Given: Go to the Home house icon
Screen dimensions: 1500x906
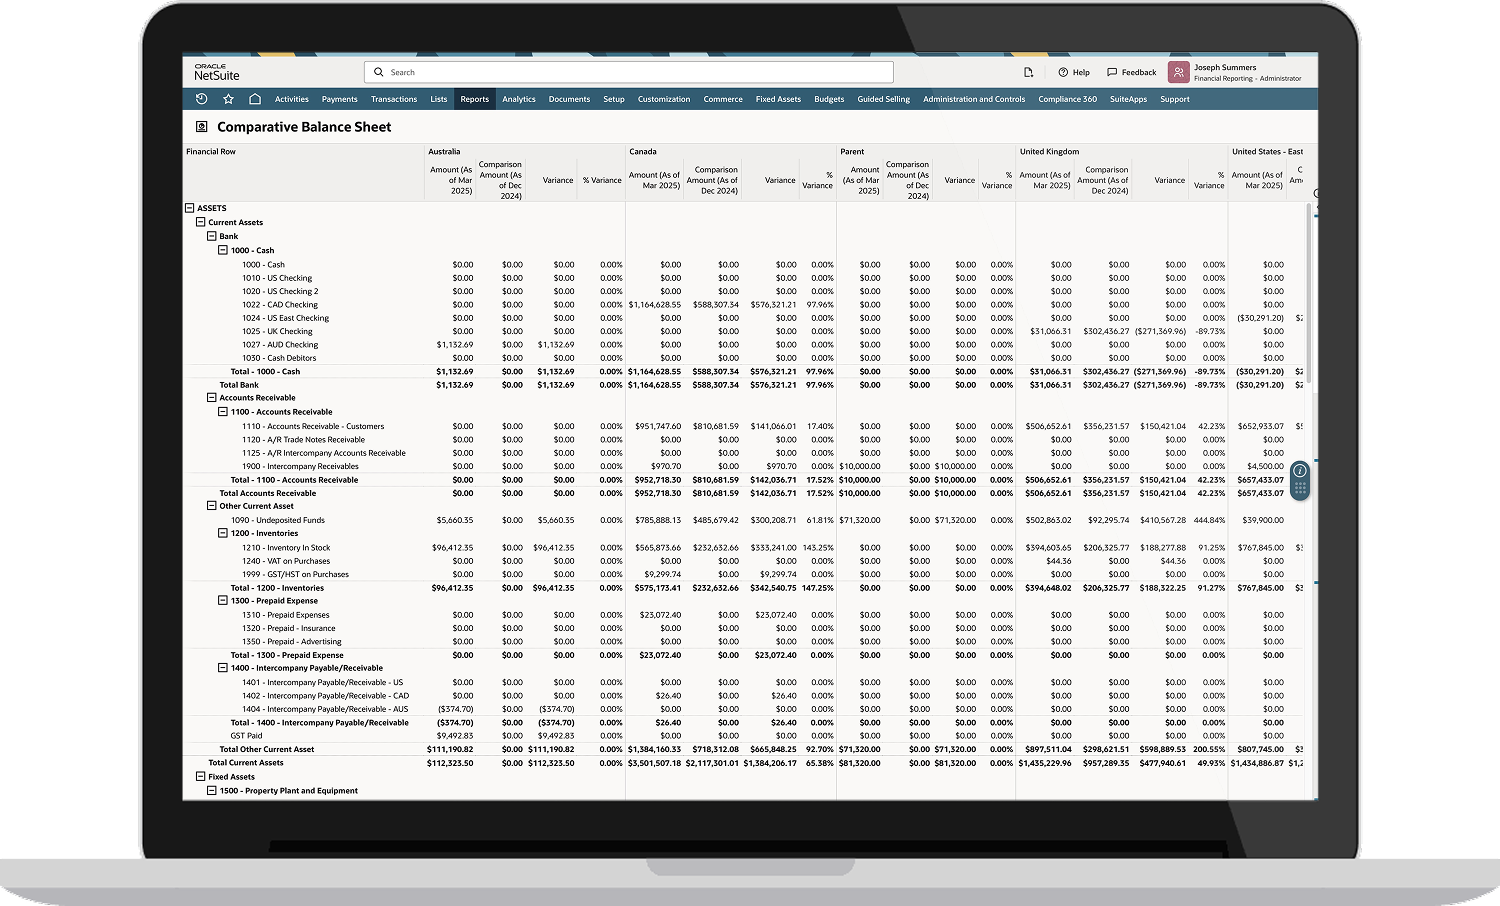Looking at the screenshot, I should click(255, 99).
